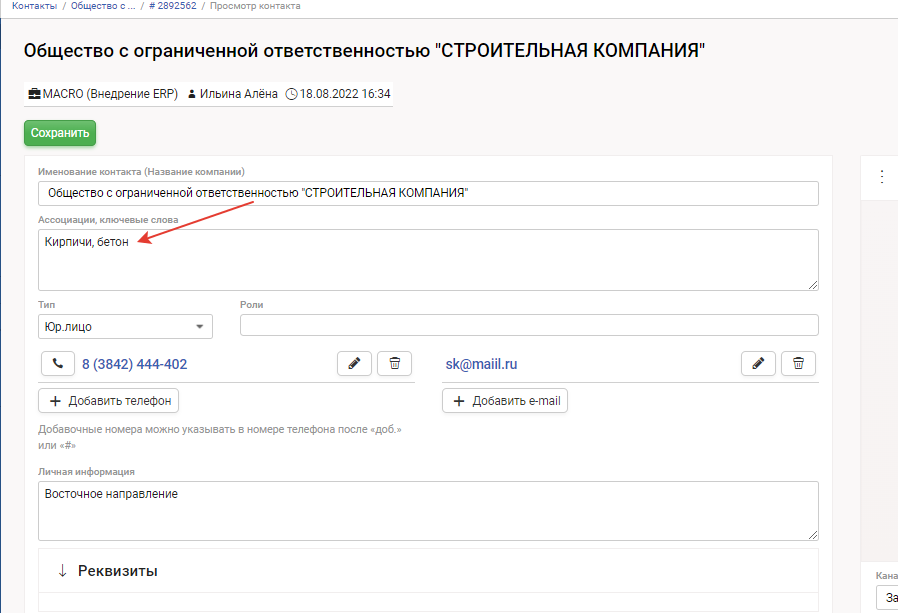Open breadcrumb link # 2892562

[172, 6]
